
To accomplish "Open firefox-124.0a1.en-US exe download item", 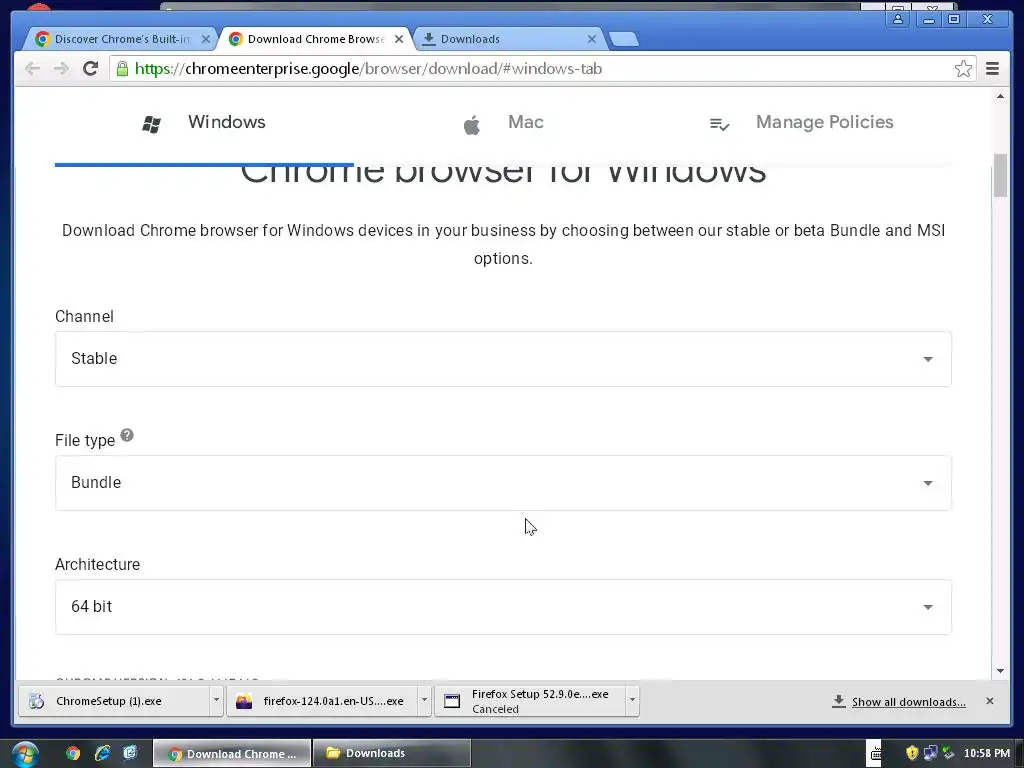I will click(322, 701).
